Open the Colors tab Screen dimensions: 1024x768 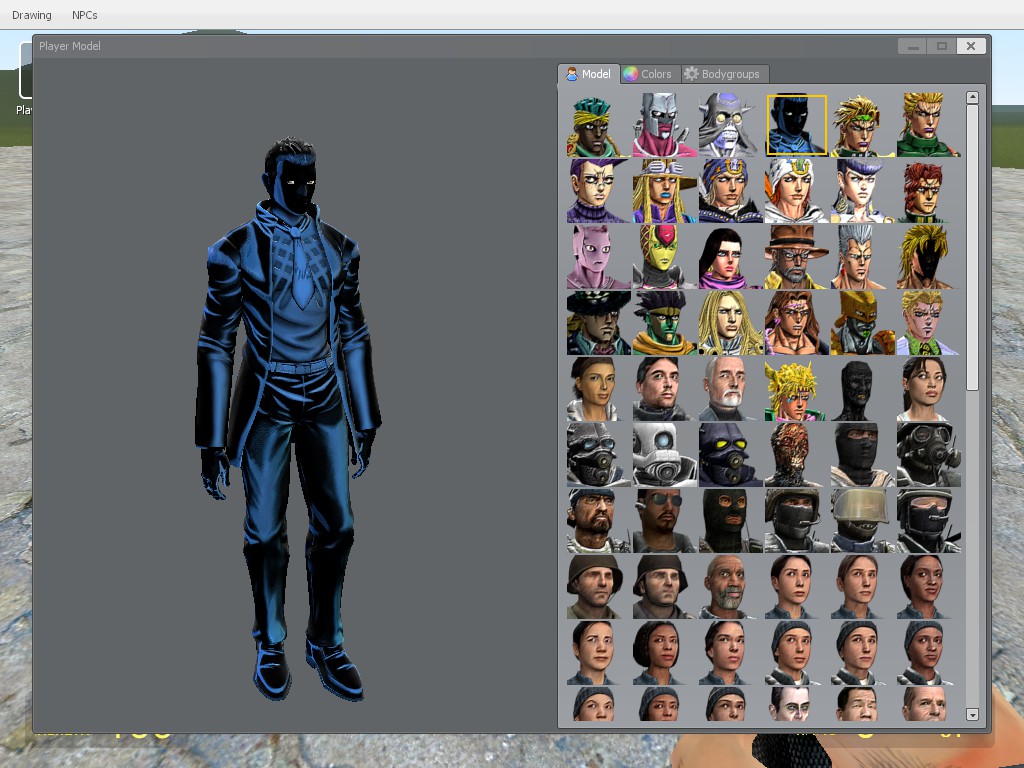tap(648, 74)
